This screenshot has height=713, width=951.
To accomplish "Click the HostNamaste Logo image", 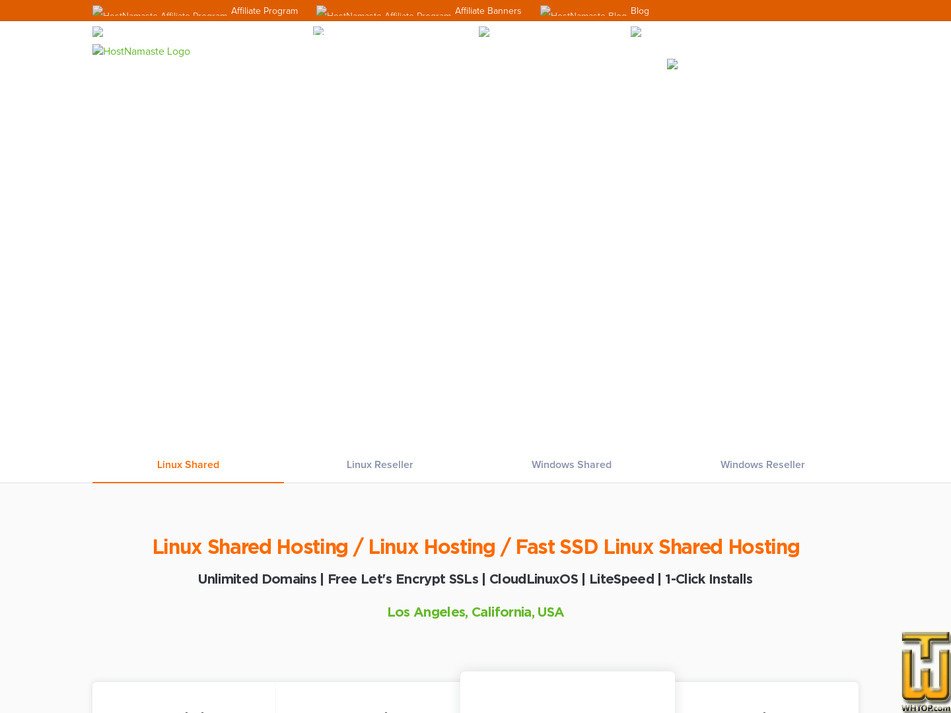I will coord(140,51).
